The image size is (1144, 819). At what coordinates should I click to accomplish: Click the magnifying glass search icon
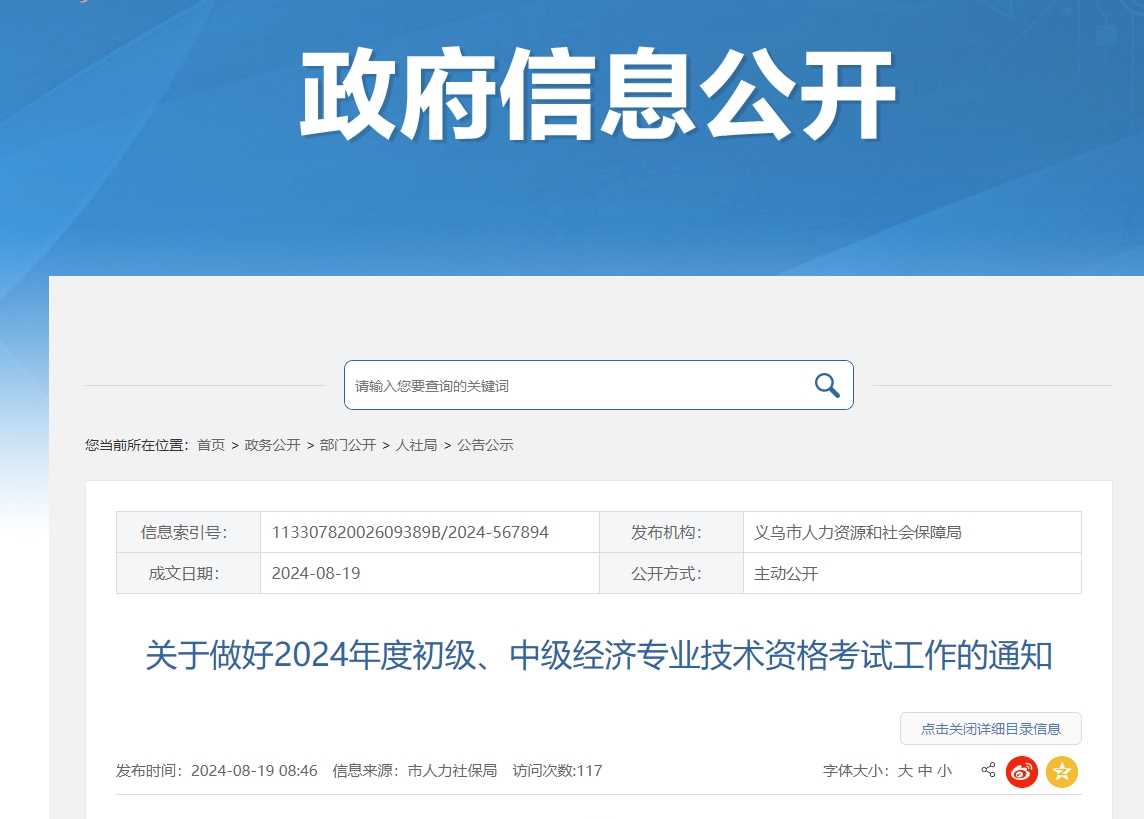point(826,385)
